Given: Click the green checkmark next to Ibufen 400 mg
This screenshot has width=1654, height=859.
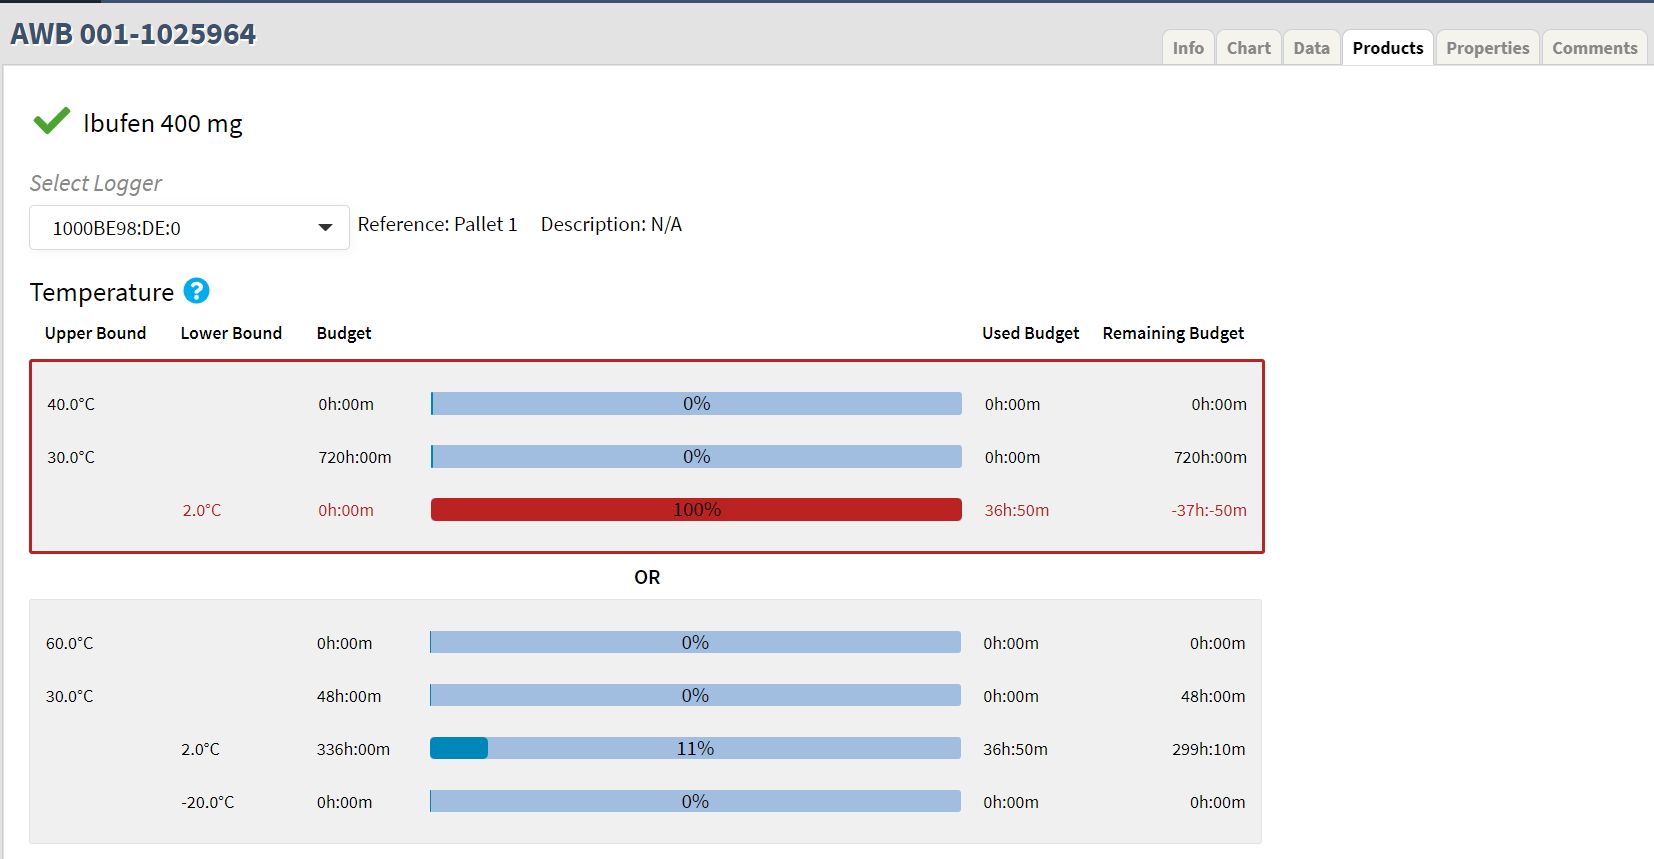Looking at the screenshot, I should tap(51, 121).
